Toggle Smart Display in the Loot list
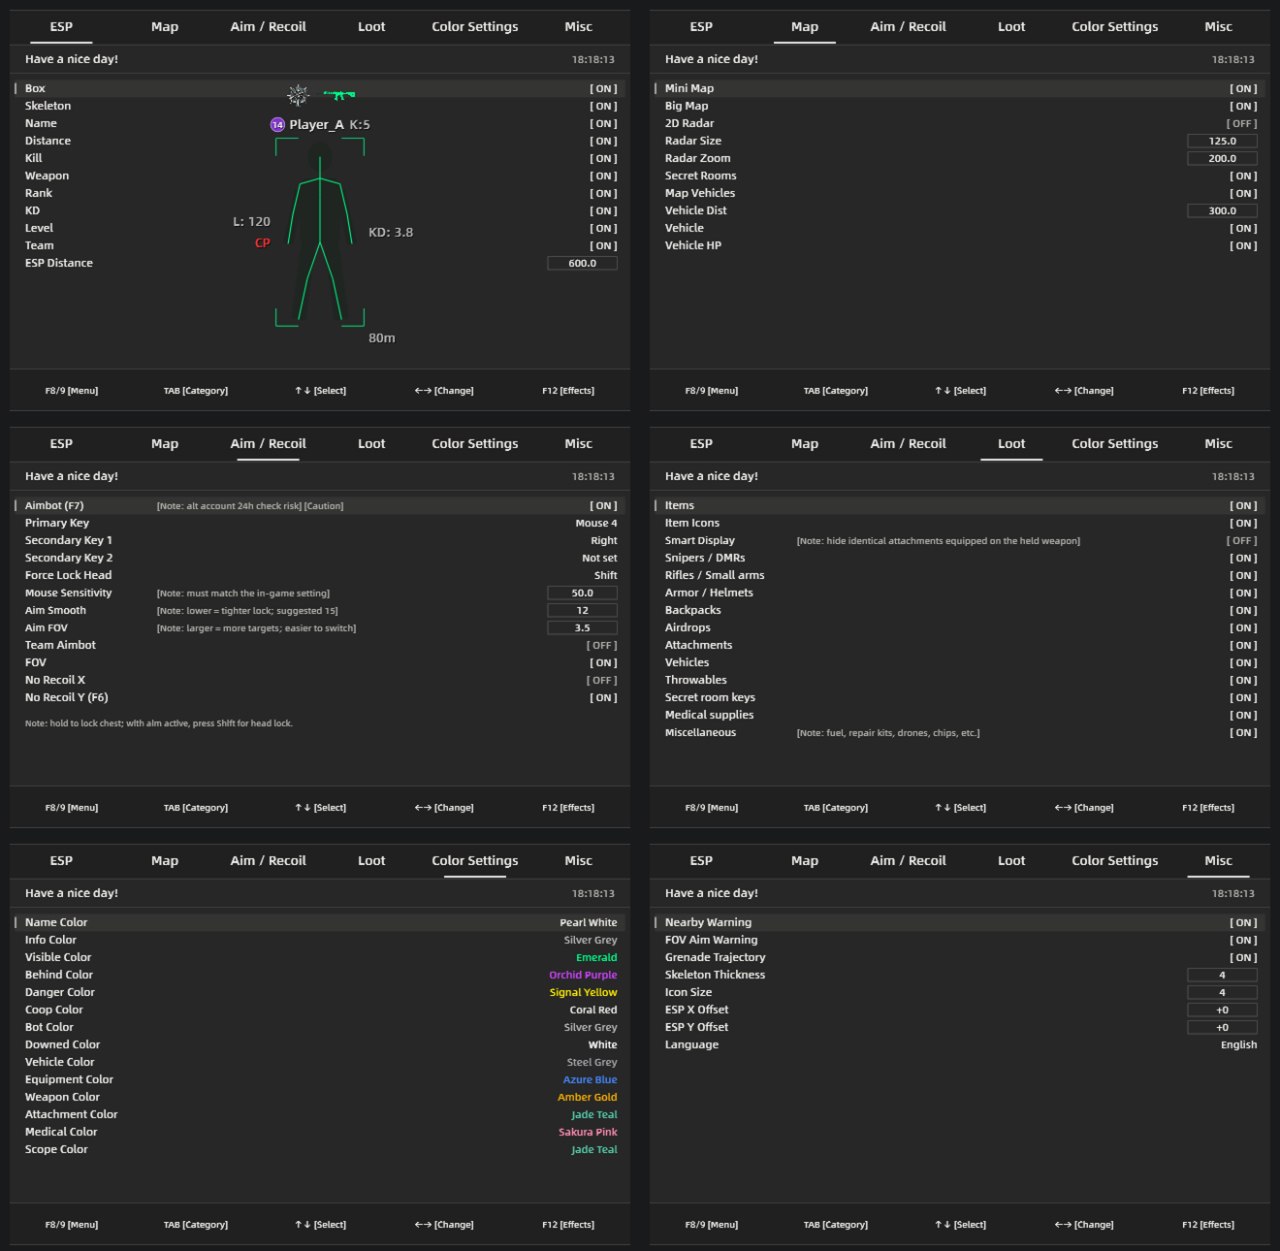Screen dimensions: 1280x1251 [x=1242, y=541]
